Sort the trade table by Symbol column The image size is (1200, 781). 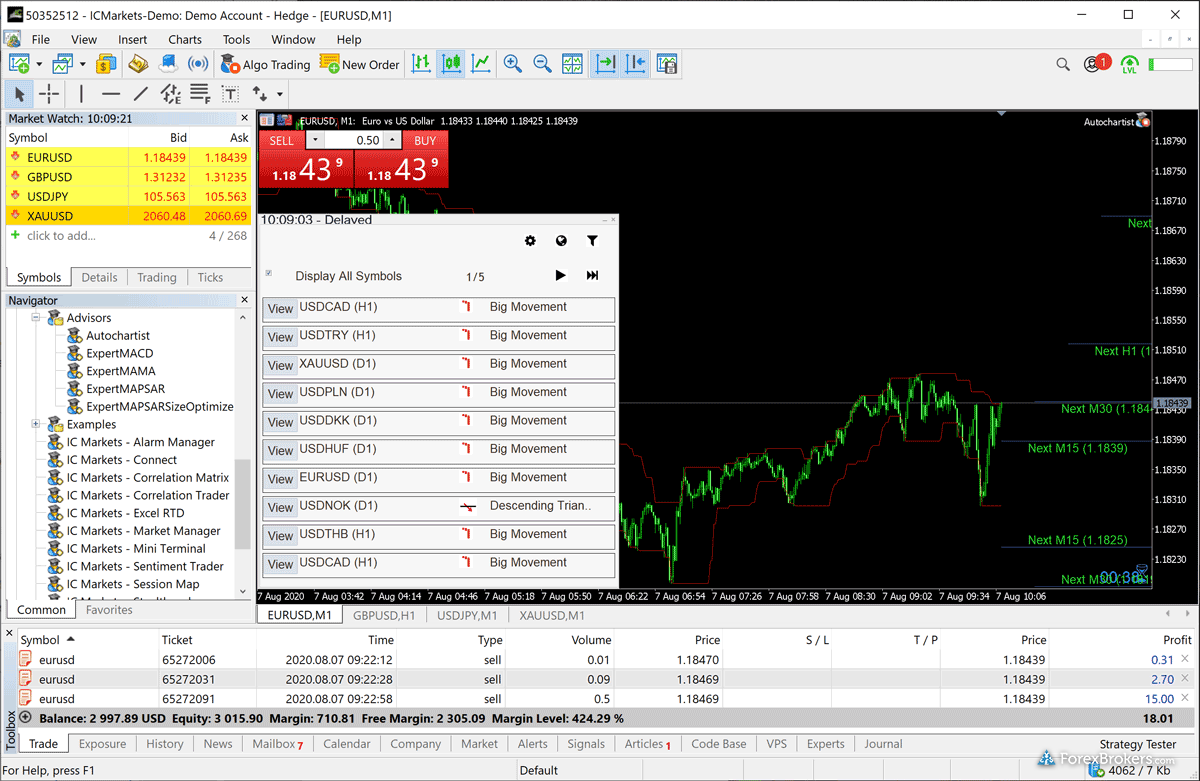tap(41, 640)
